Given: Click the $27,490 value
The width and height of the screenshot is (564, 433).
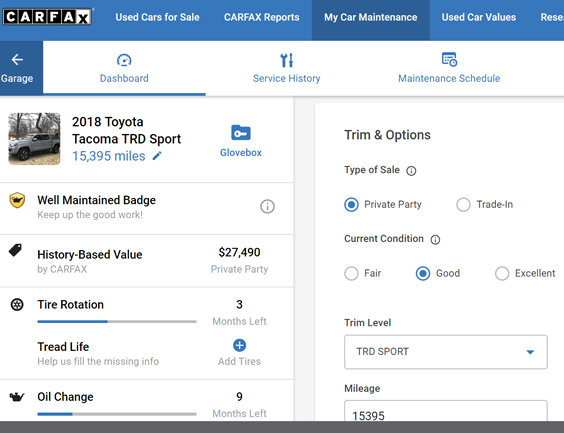Looking at the screenshot, I should 239,252.
